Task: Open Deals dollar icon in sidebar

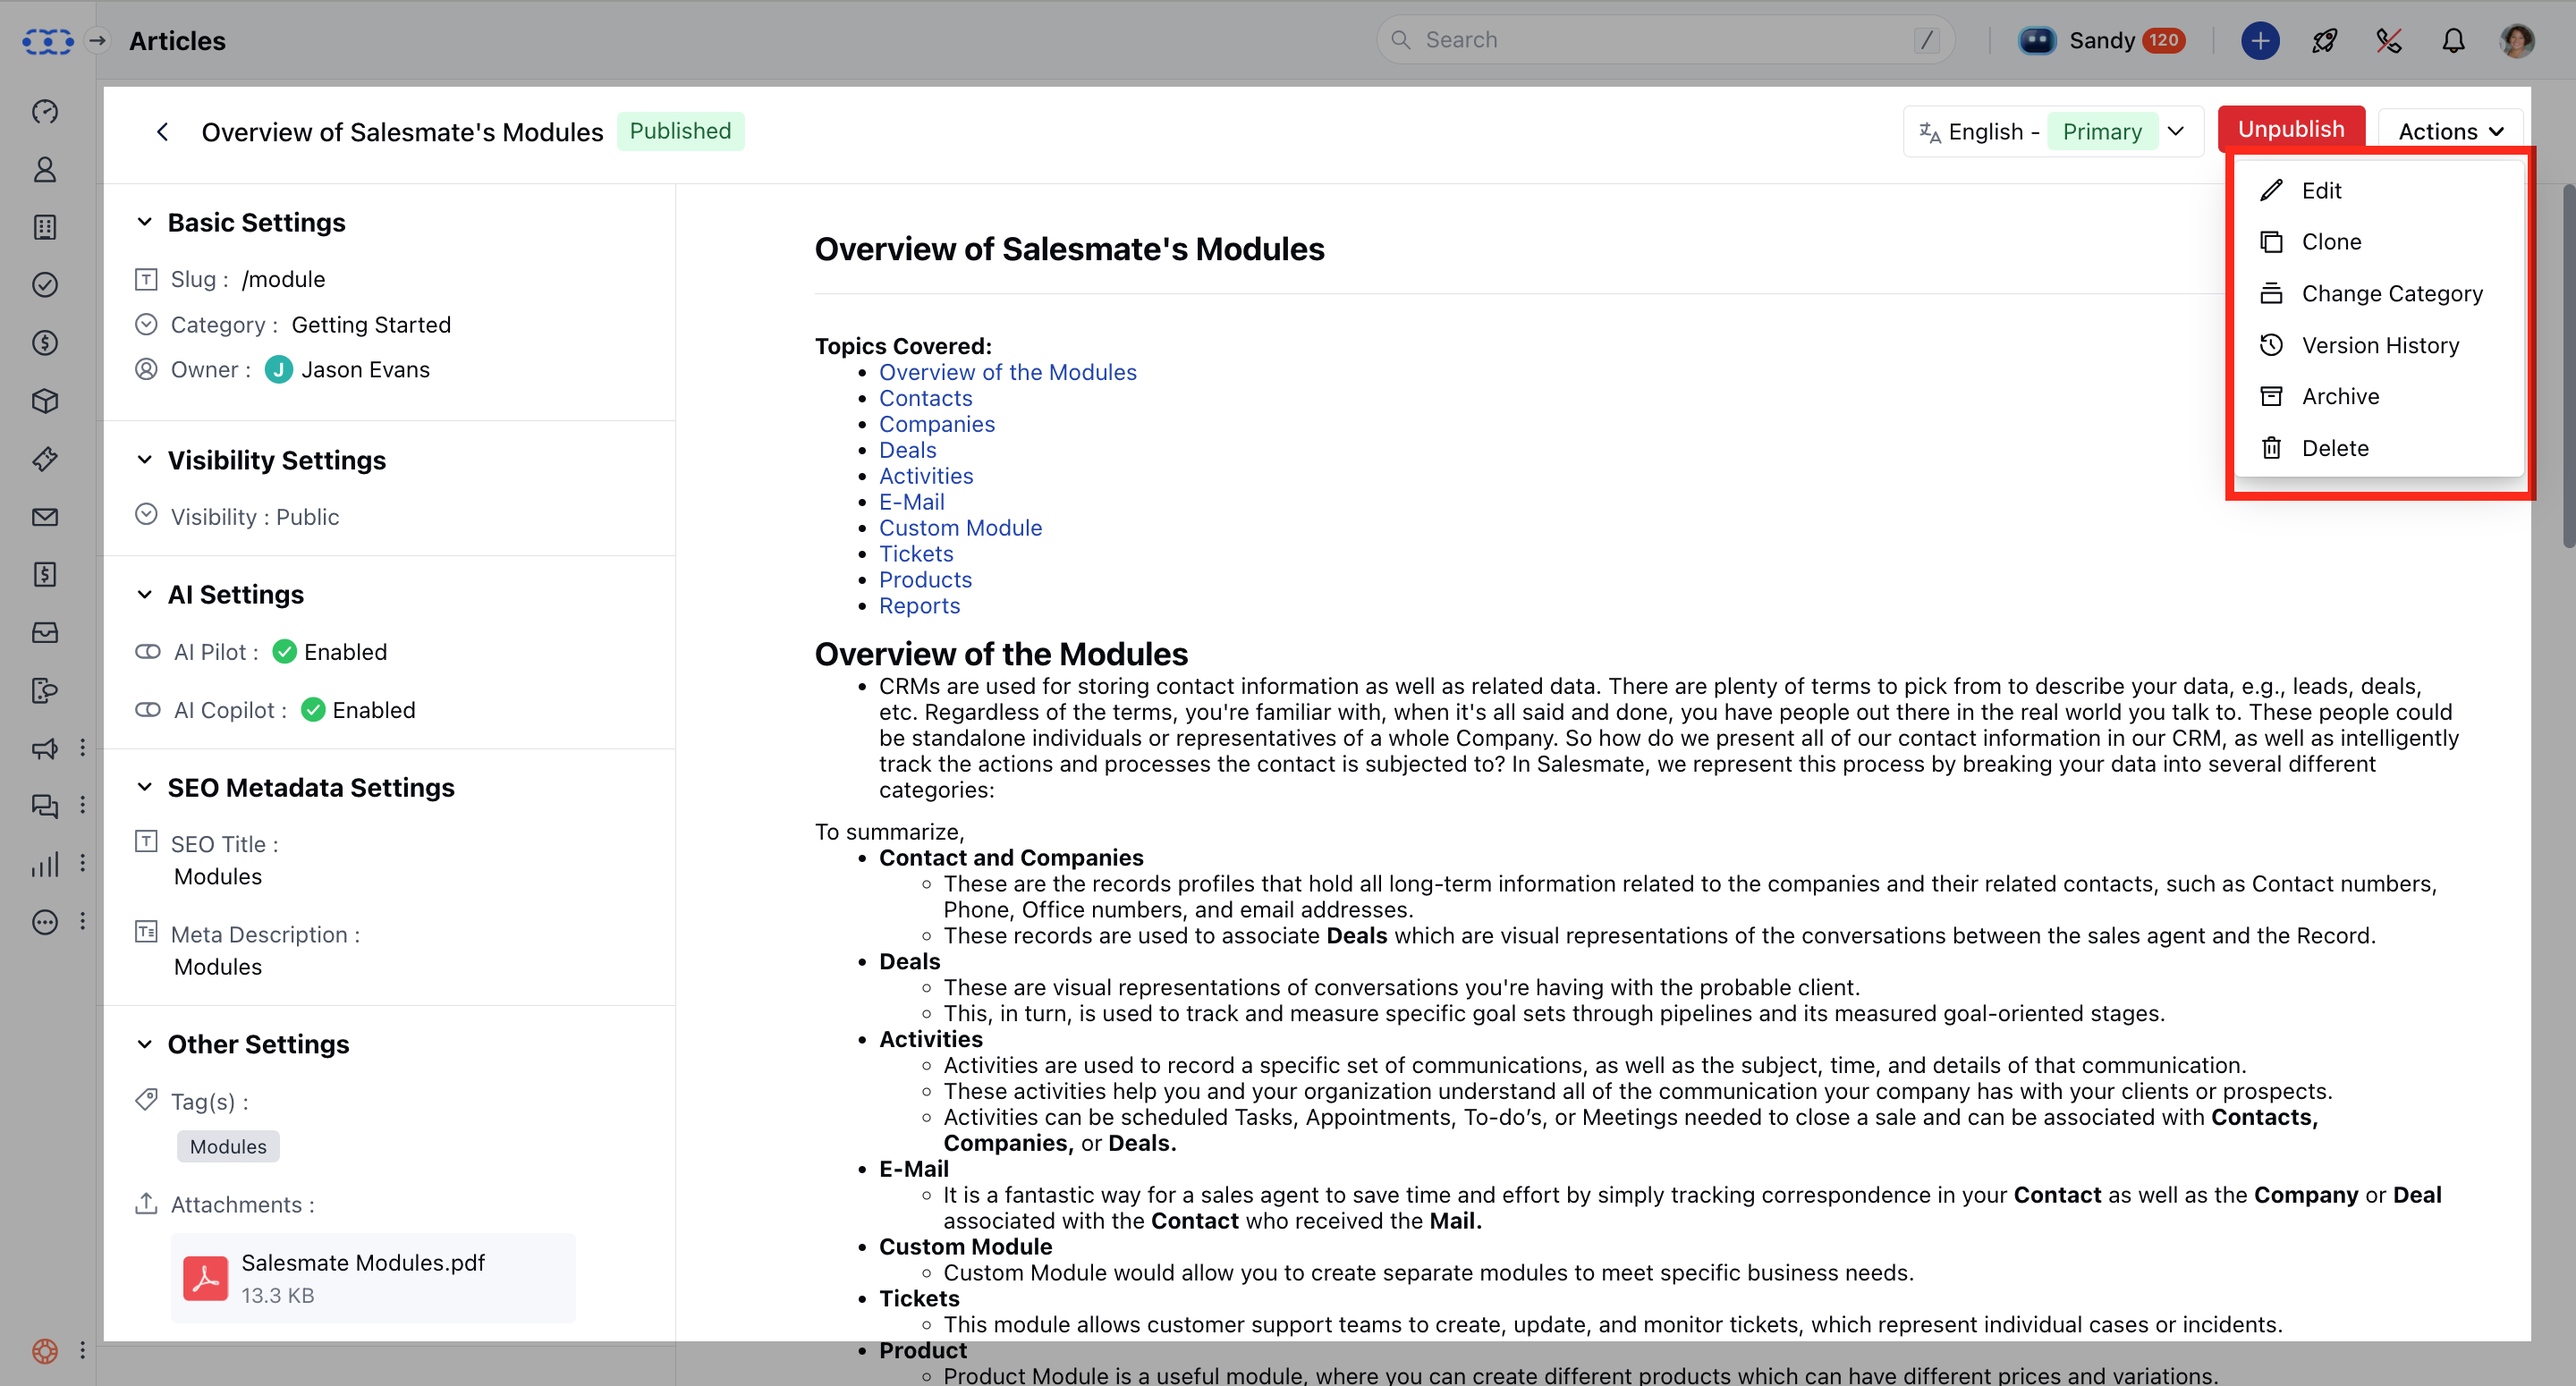Action: tap(45, 343)
